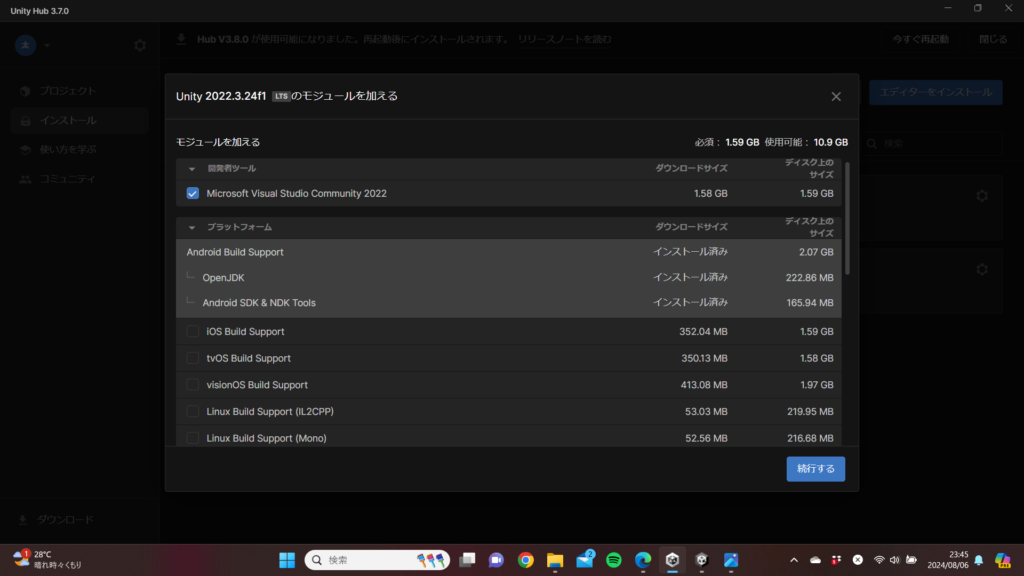Click the LTS badge in dialog title
1024x576 pixels.
pos(281,96)
